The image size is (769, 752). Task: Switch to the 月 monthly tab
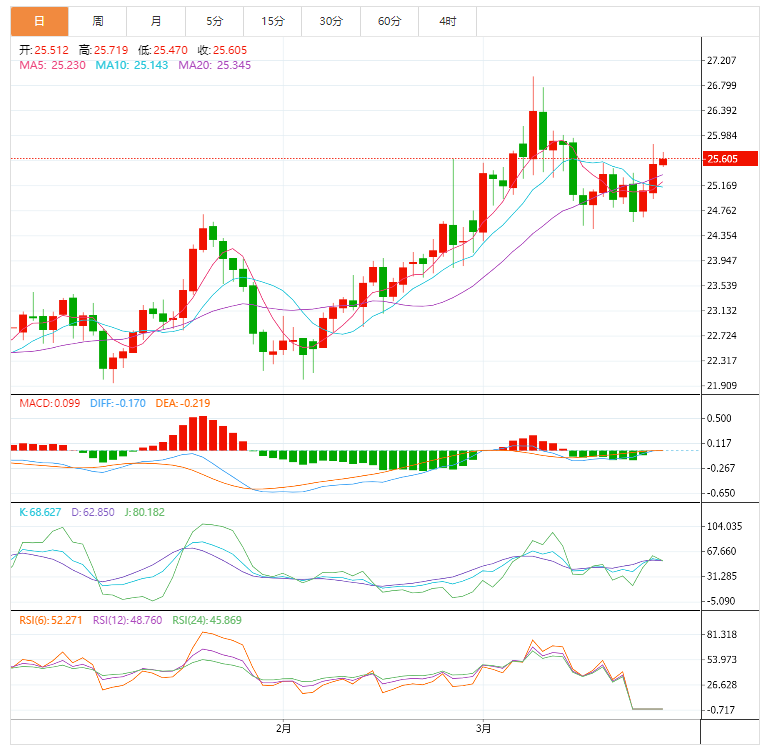click(156, 21)
